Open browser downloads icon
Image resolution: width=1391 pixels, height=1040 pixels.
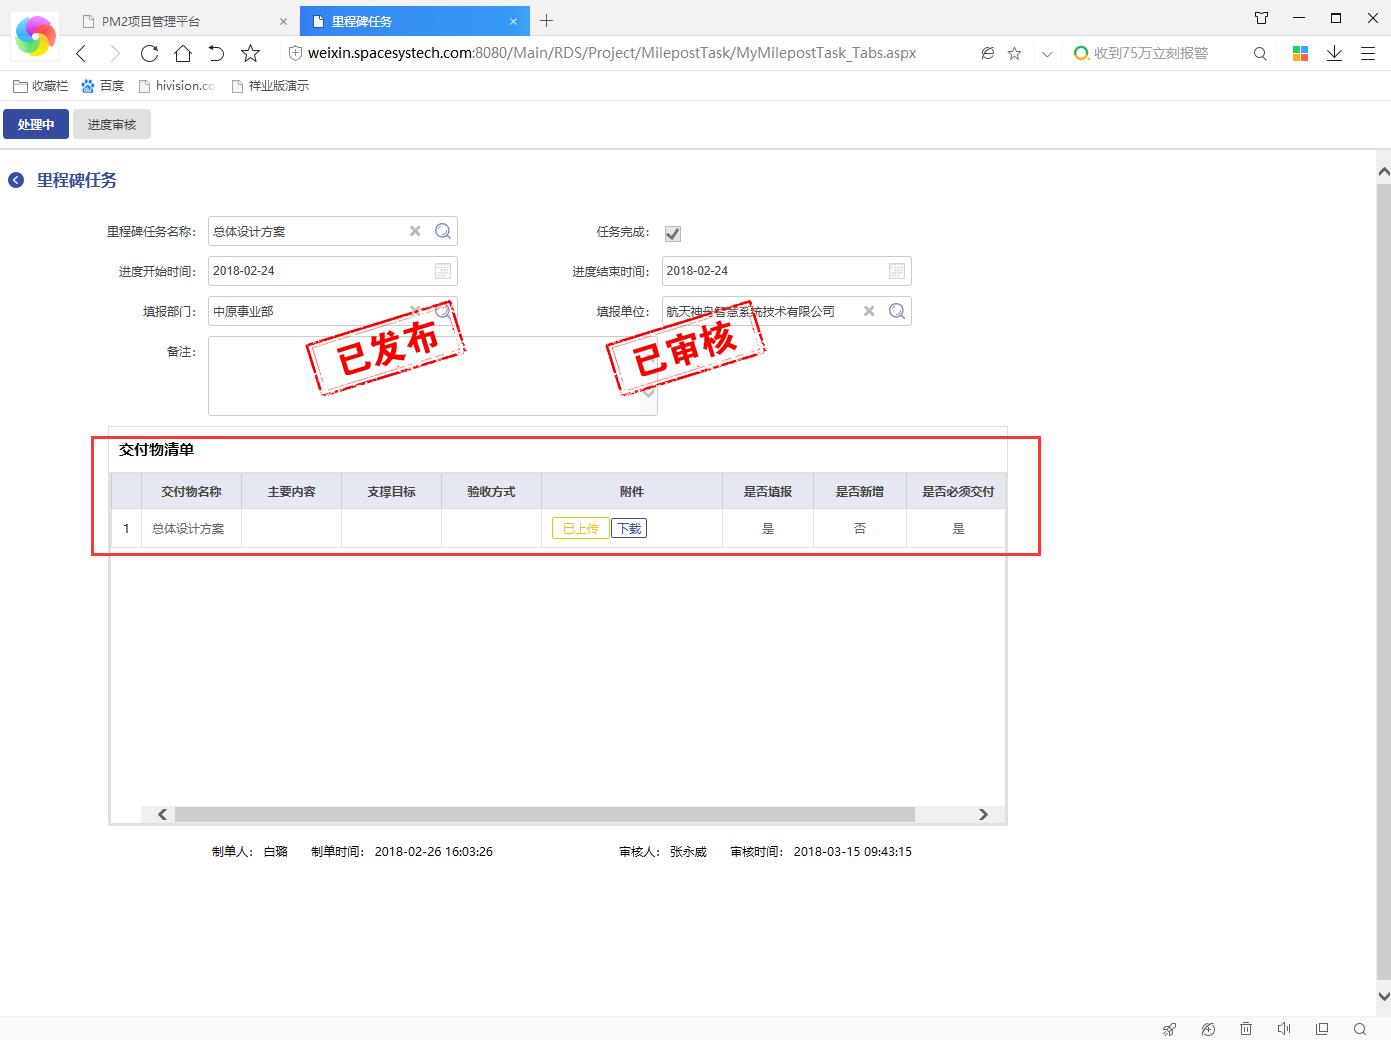1334,53
